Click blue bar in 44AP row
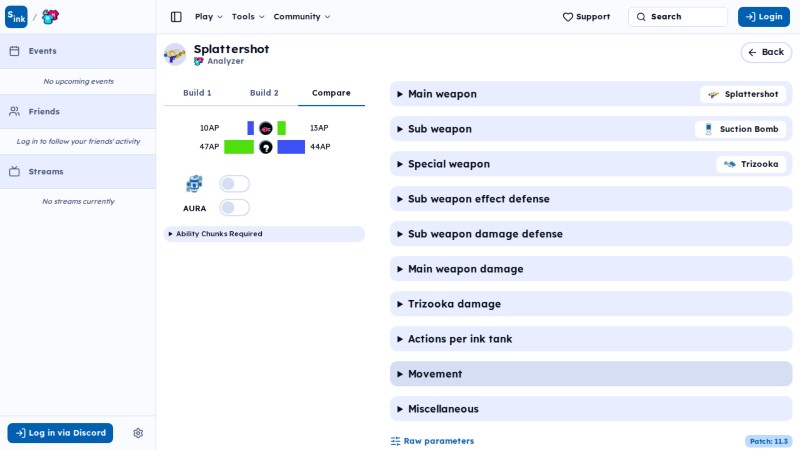This screenshot has height=450, width=800. pyautogui.click(x=291, y=147)
